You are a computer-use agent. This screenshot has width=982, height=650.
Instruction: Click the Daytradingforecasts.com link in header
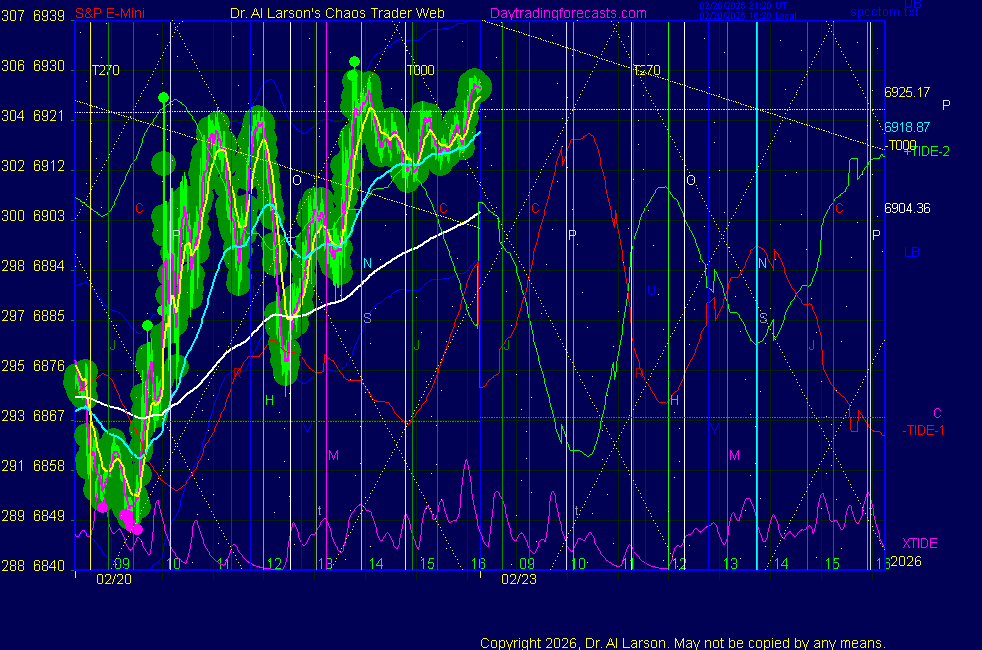(567, 13)
